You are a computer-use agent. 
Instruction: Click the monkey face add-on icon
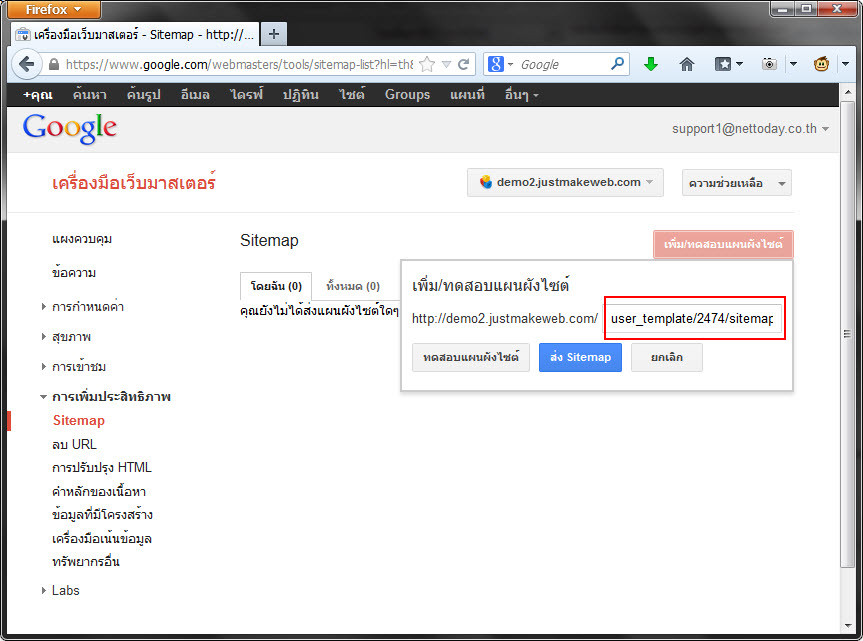(x=821, y=64)
